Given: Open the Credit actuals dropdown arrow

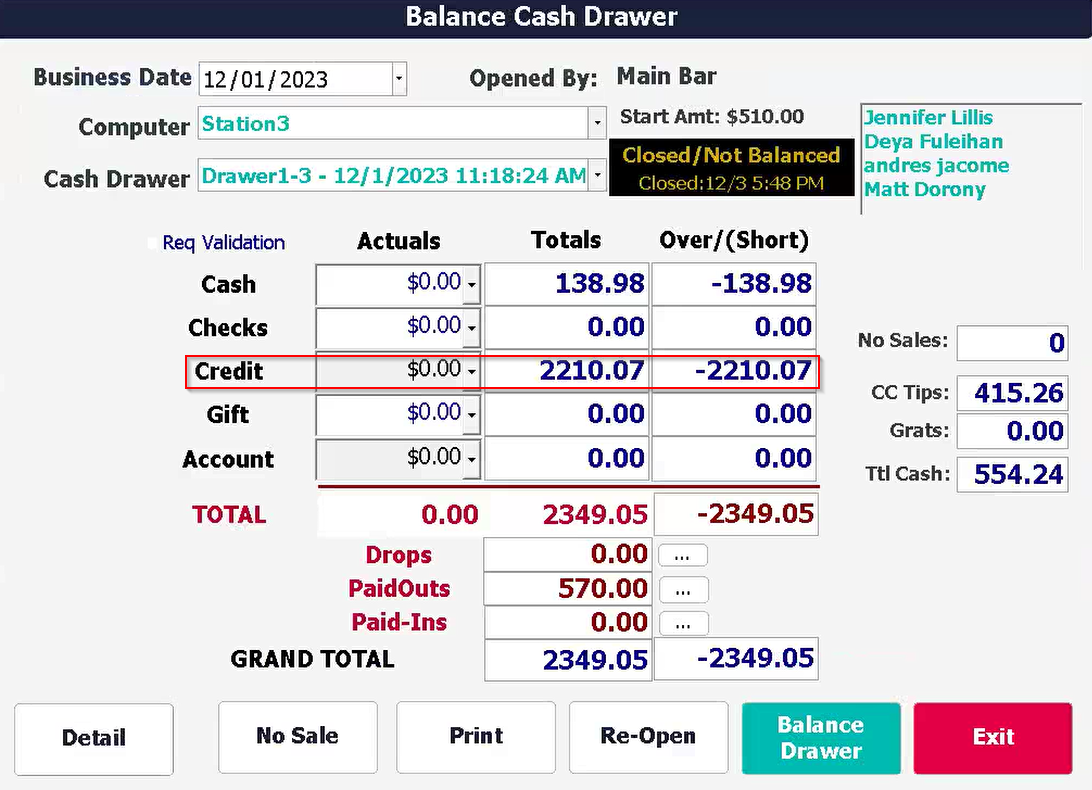Looking at the screenshot, I should [471, 371].
